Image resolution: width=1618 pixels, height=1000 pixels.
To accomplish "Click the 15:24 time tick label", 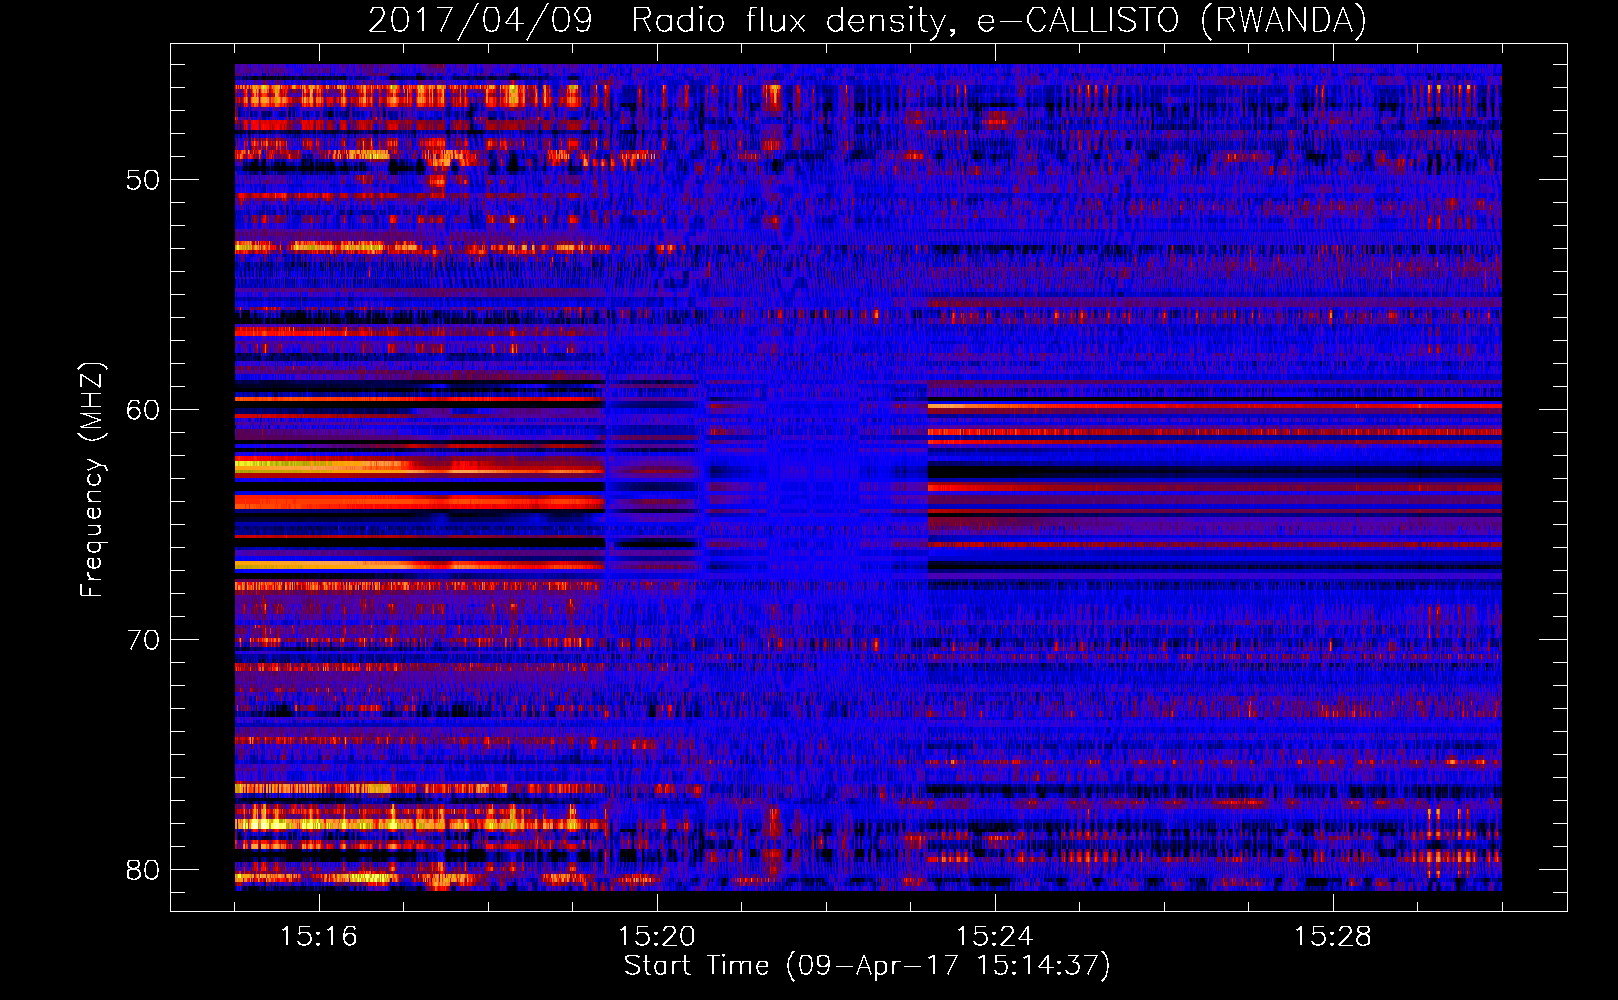I will coord(995,936).
